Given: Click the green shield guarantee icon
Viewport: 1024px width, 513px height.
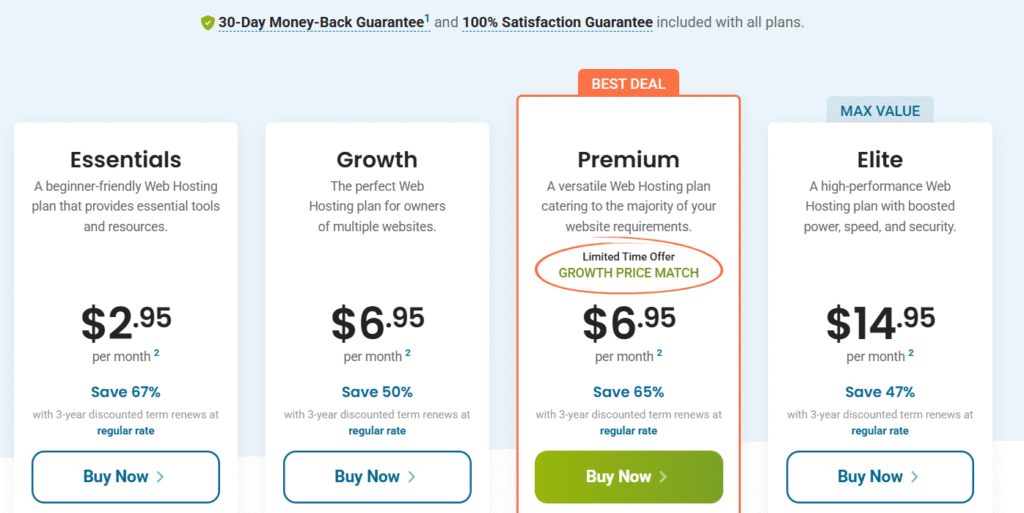Looking at the screenshot, I should tap(208, 23).
